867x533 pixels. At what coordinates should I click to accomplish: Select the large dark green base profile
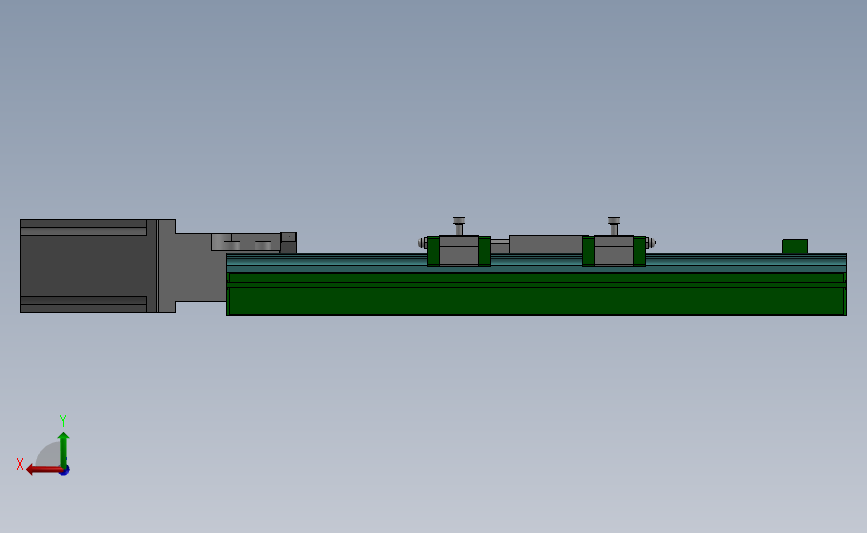(x=536, y=294)
